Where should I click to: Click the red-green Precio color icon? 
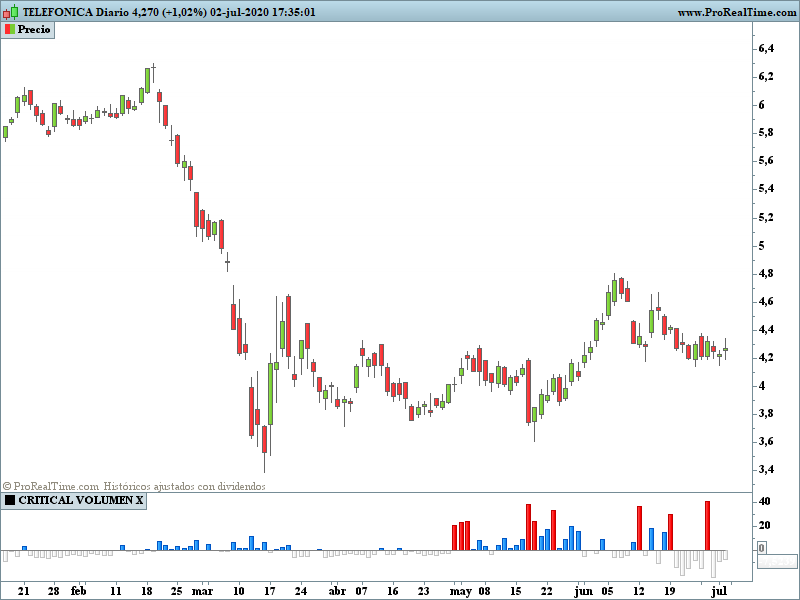pyautogui.click(x=10, y=30)
